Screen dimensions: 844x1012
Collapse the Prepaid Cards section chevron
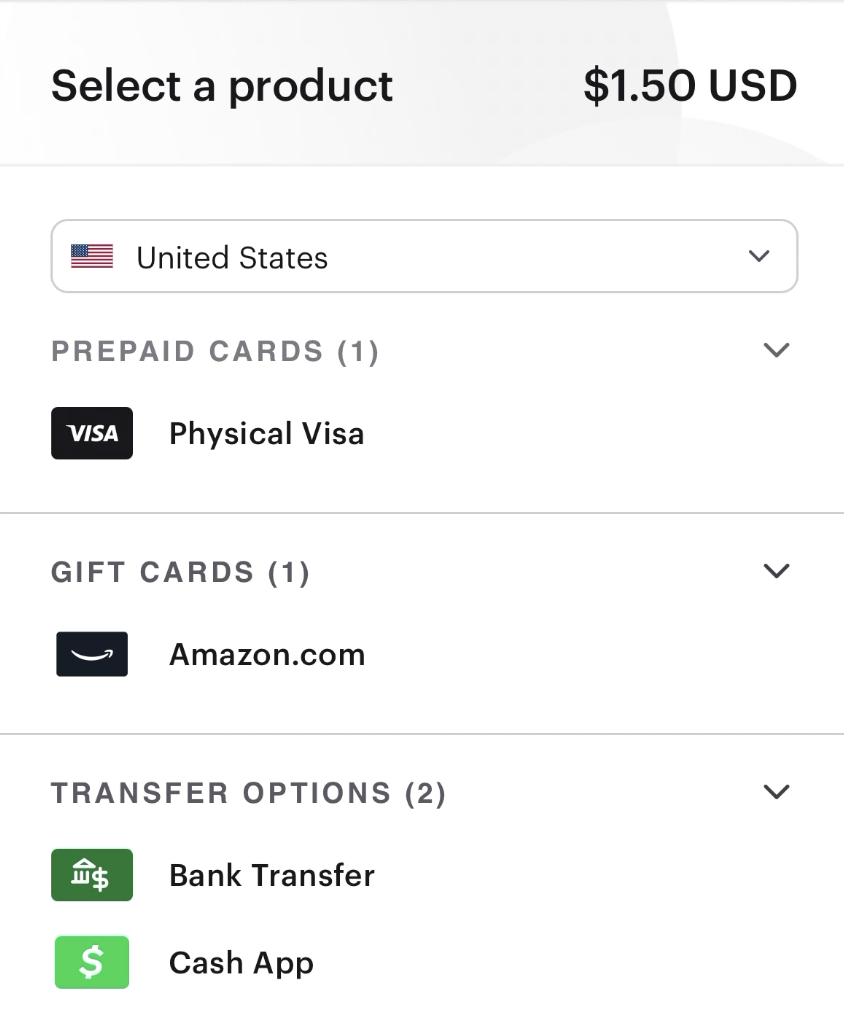(x=776, y=350)
